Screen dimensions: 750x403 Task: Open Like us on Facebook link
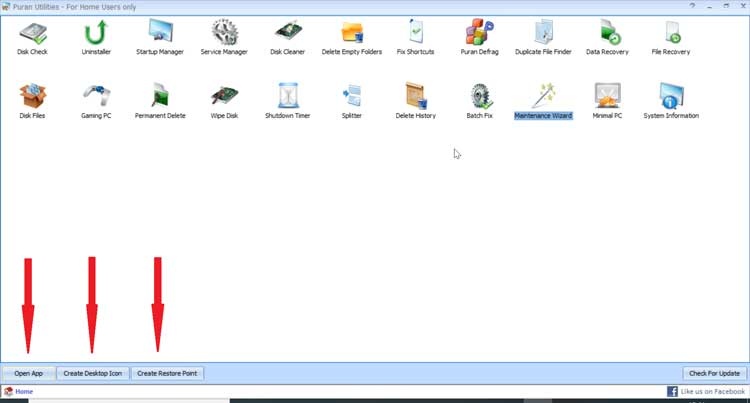pyautogui.click(x=713, y=392)
